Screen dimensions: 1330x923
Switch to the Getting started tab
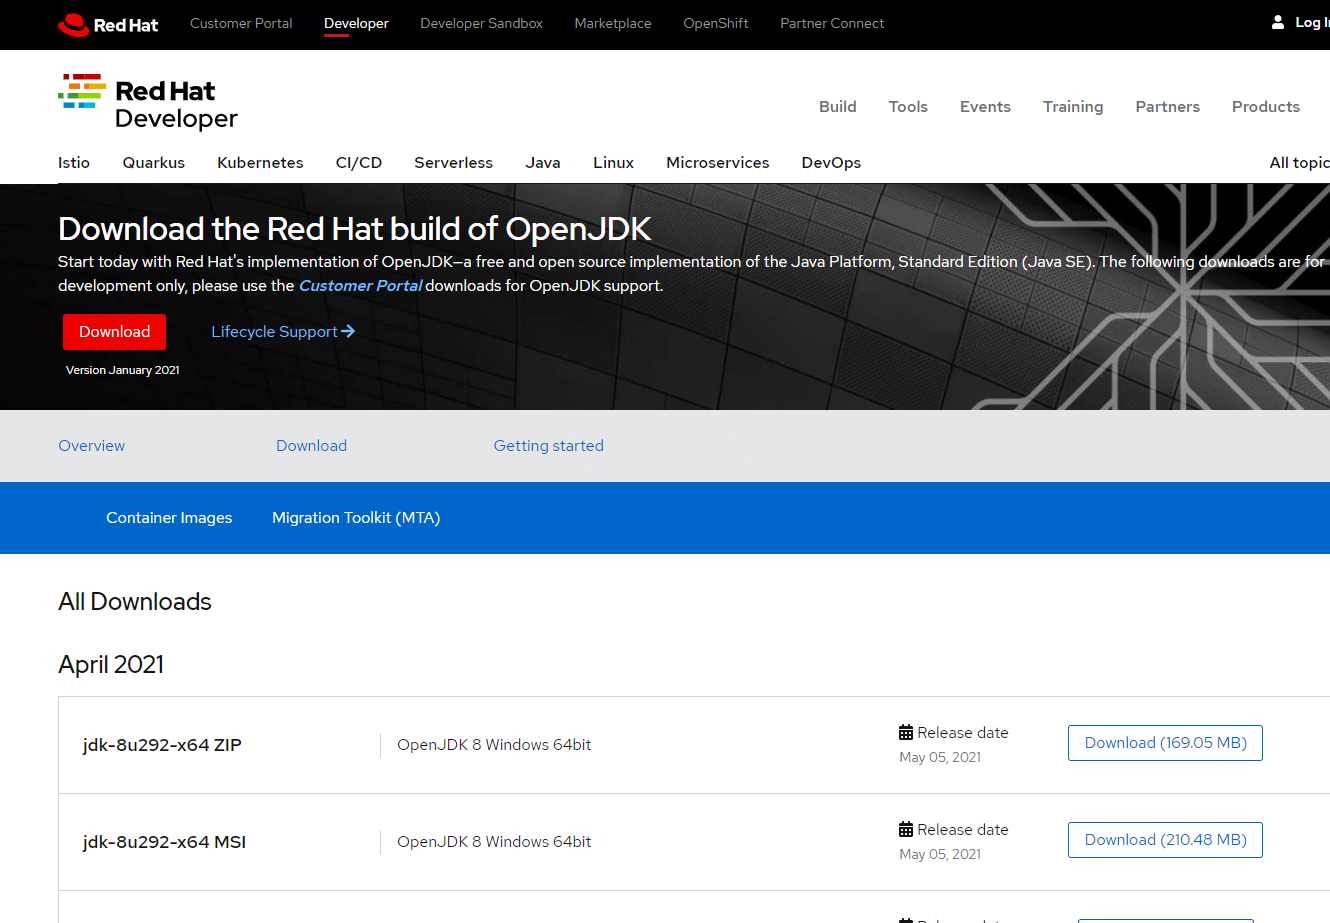click(x=548, y=446)
